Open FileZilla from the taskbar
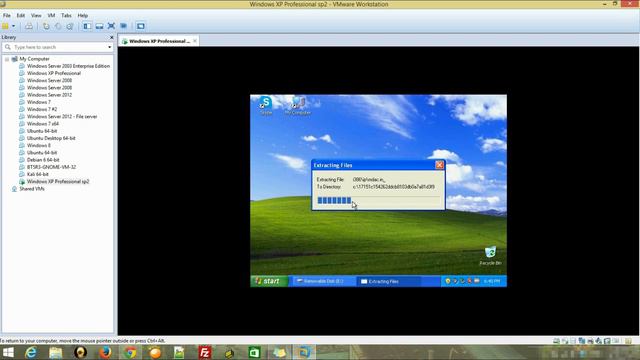Image resolution: width=640 pixels, height=360 pixels. coord(204,352)
